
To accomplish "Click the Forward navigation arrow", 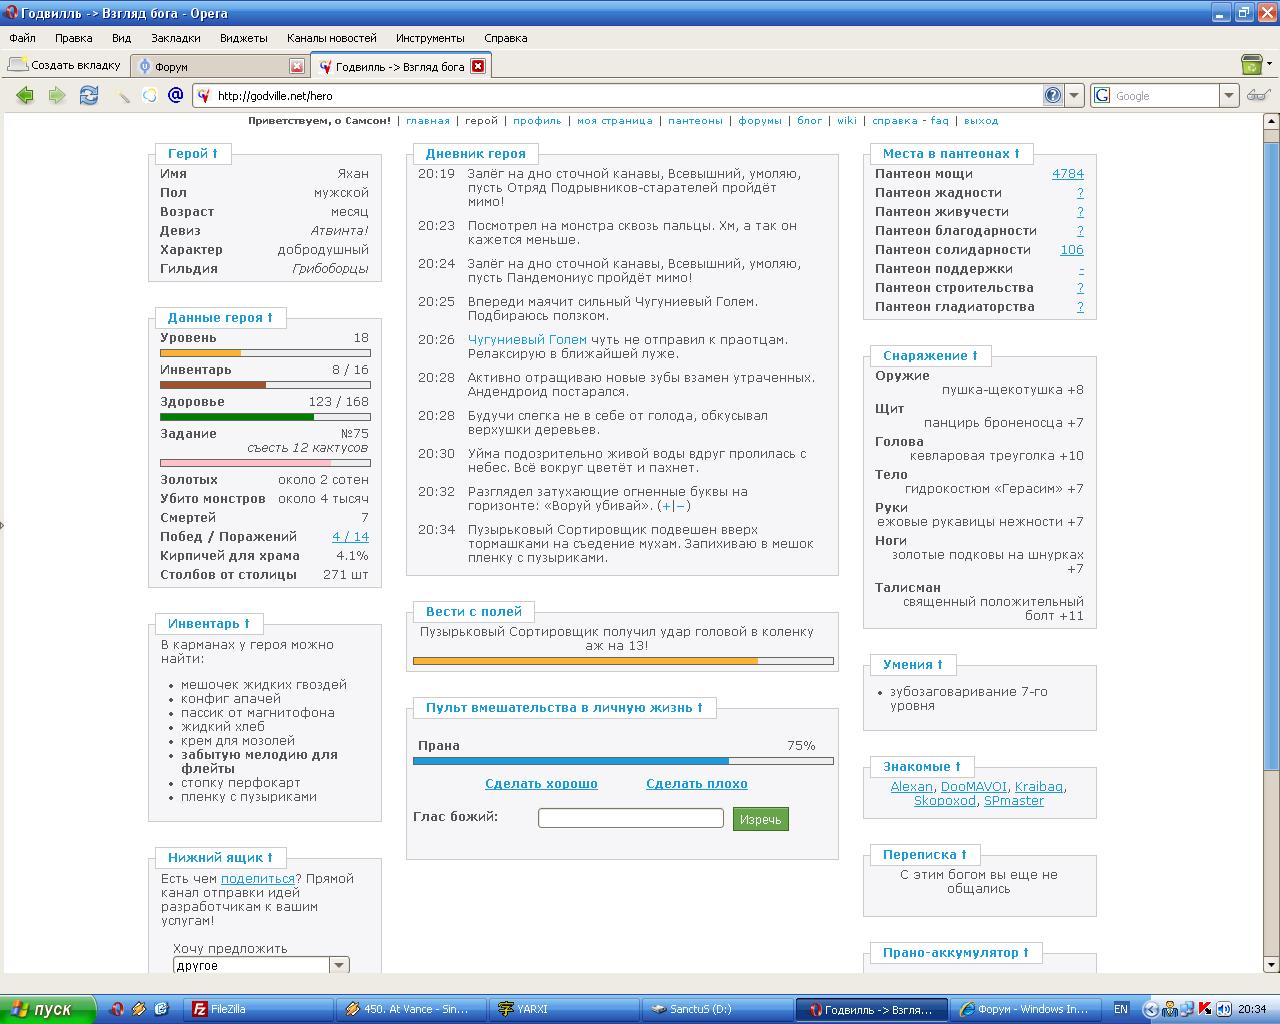I will pos(57,95).
